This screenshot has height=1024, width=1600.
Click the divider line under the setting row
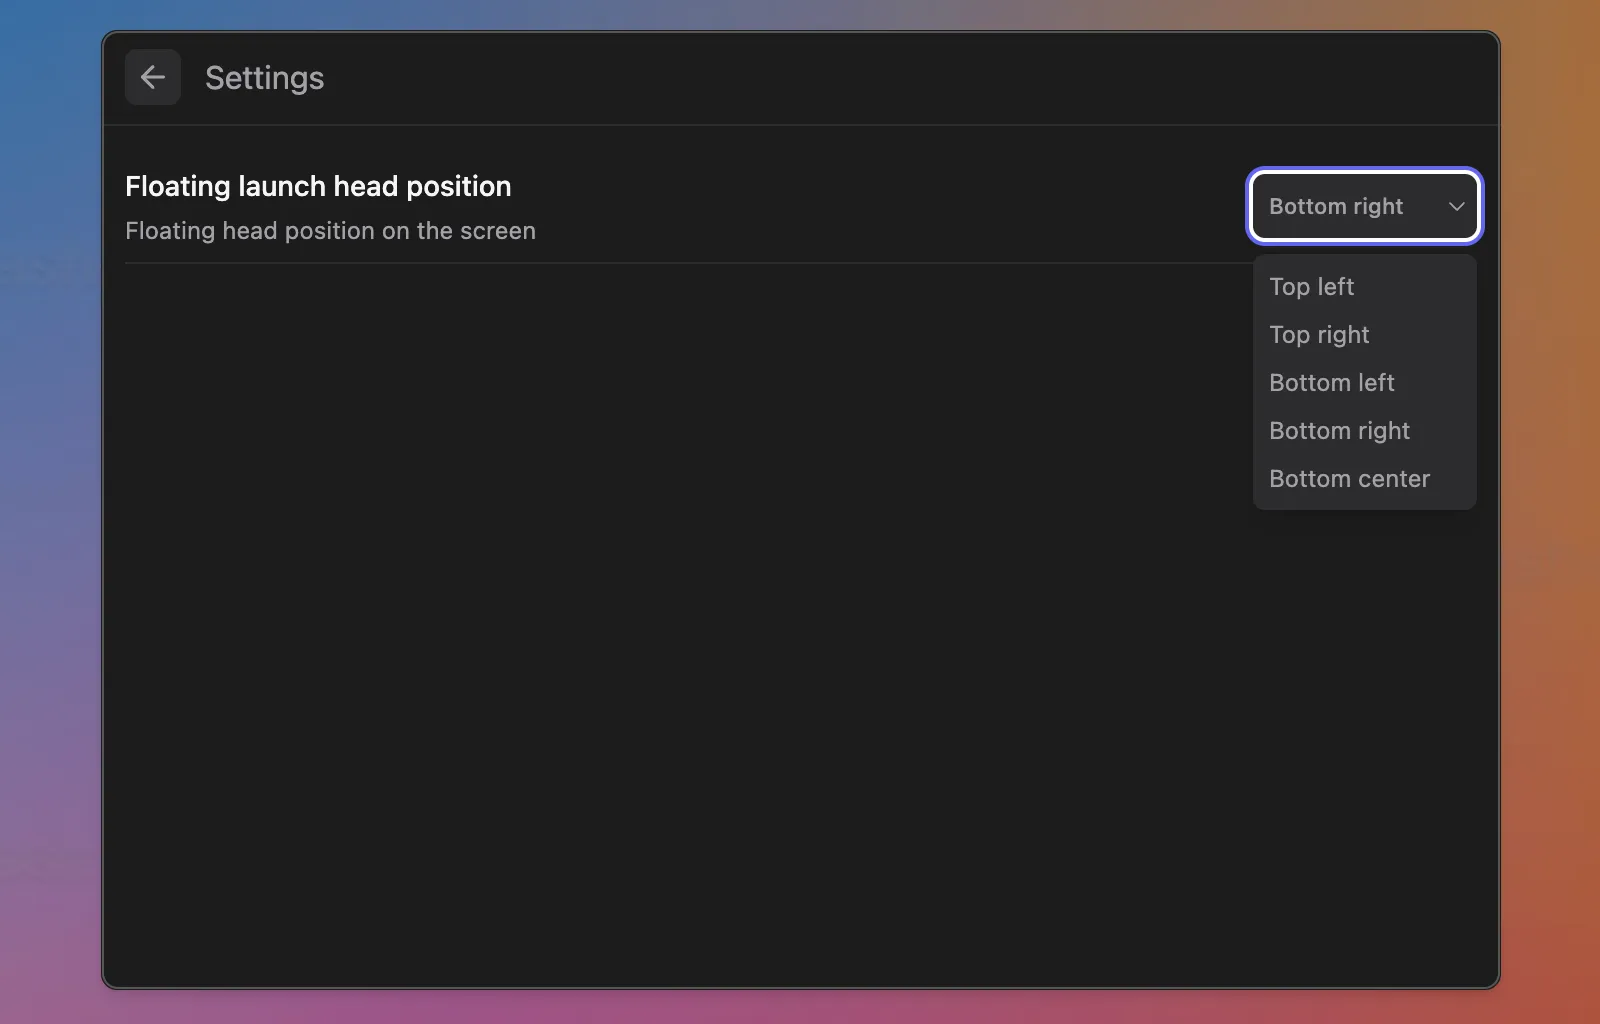[x=680, y=263]
